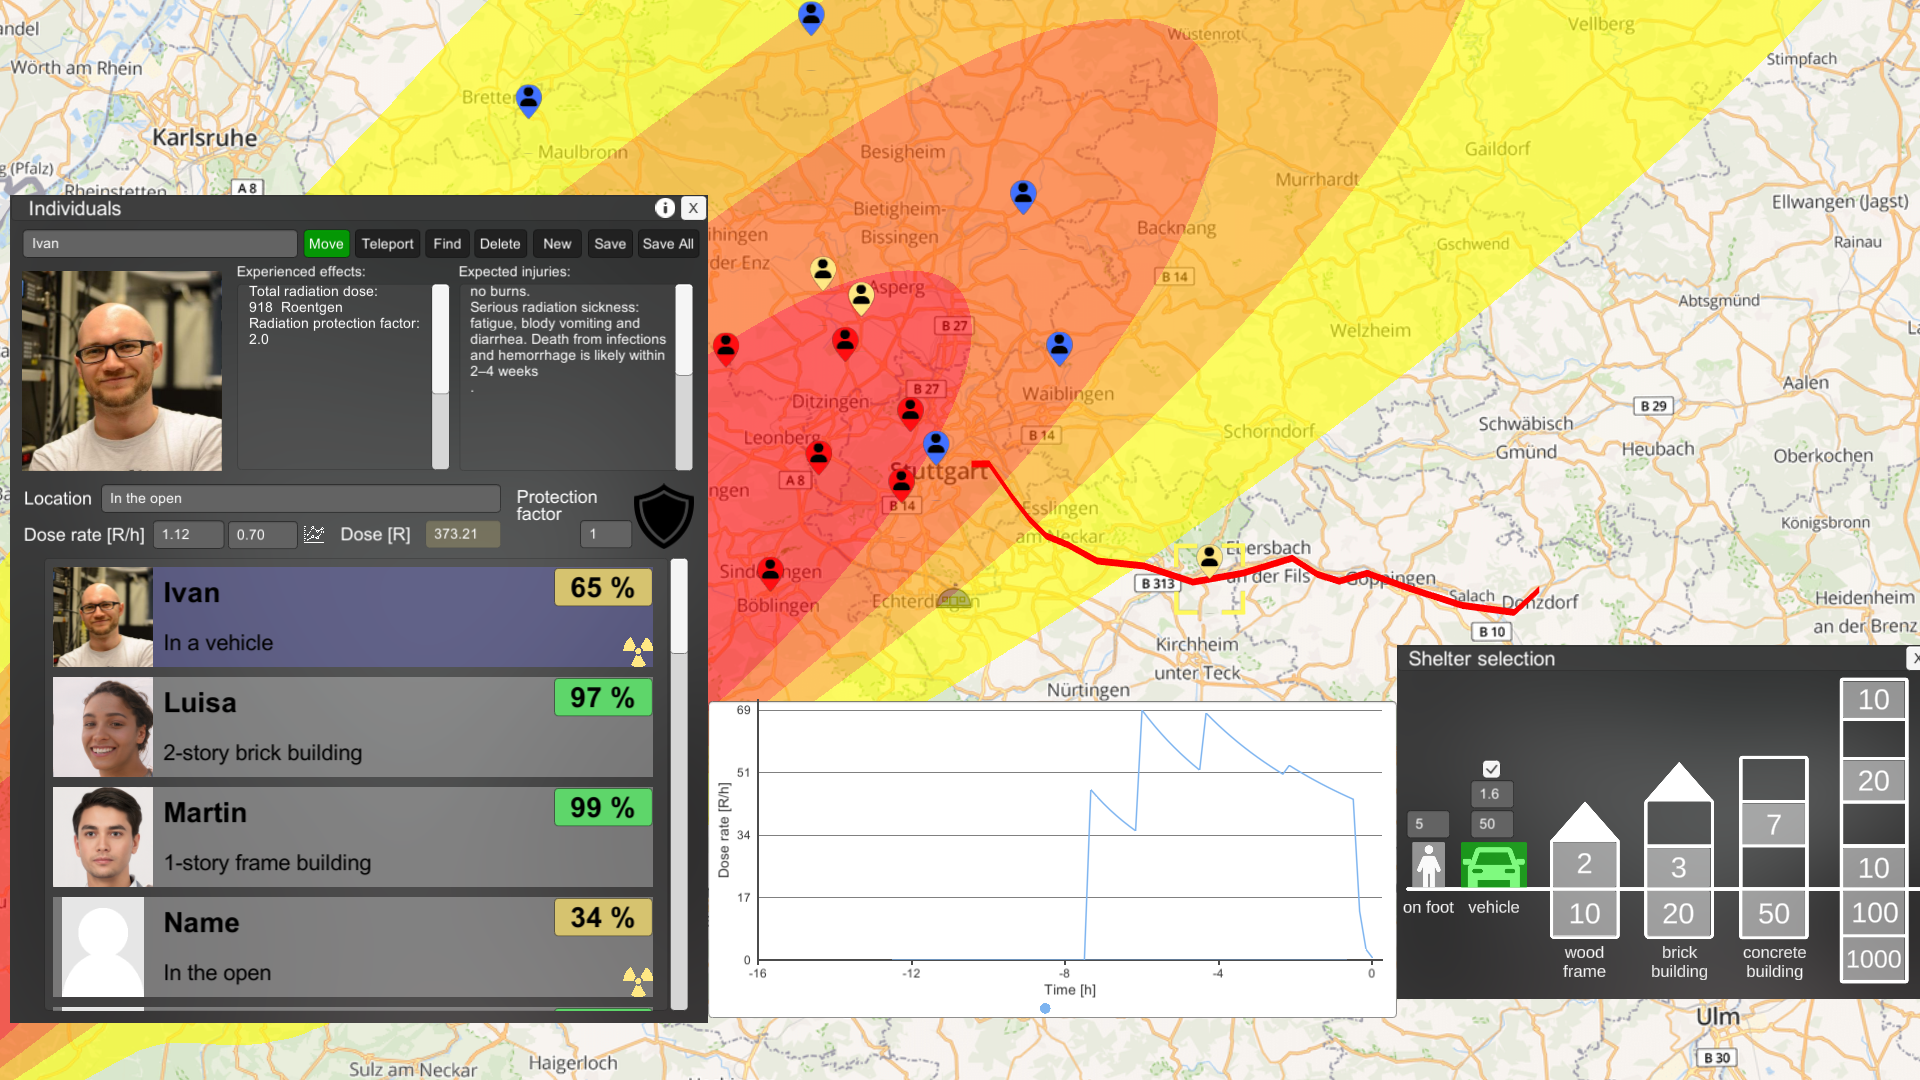Click the info icon in Individuals panel
This screenshot has height=1080, width=1920.
[x=664, y=208]
